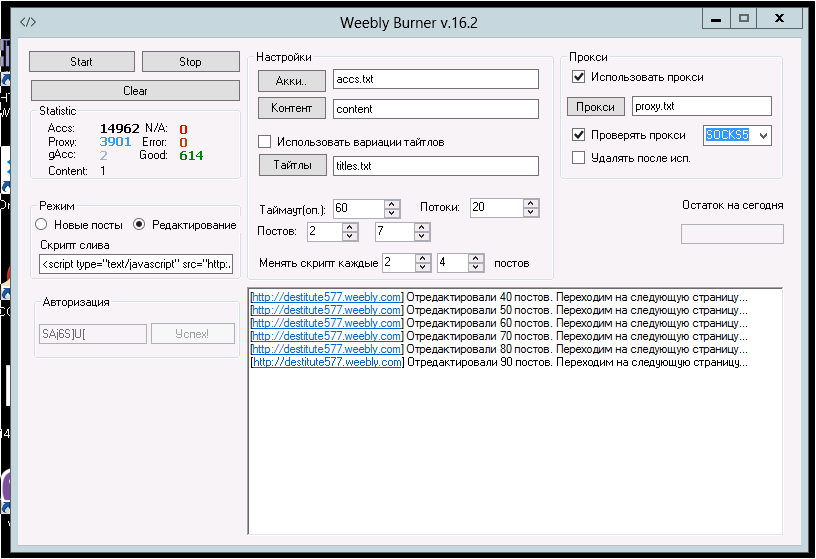Screen dimensions: 816x559
Task: Click the gAcc count value 2
Action: click(x=104, y=155)
